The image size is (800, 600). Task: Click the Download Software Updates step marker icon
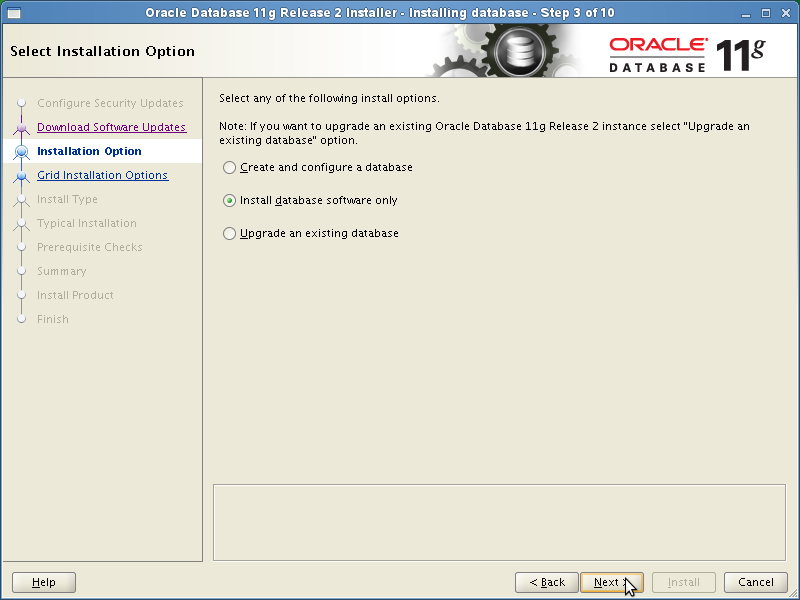pyautogui.click(x=21, y=127)
